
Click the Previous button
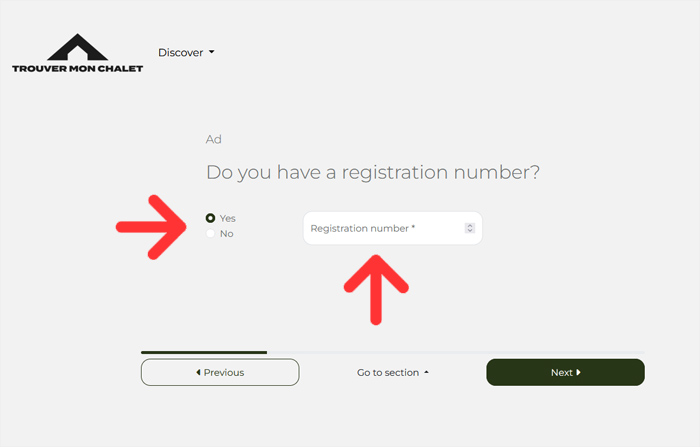click(x=220, y=372)
